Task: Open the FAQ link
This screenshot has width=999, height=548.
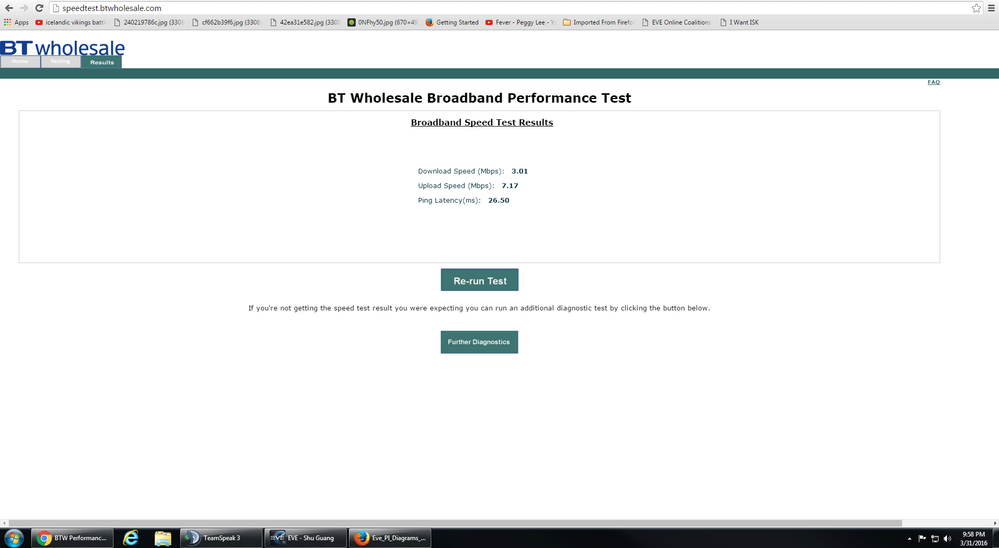Action: tap(933, 82)
